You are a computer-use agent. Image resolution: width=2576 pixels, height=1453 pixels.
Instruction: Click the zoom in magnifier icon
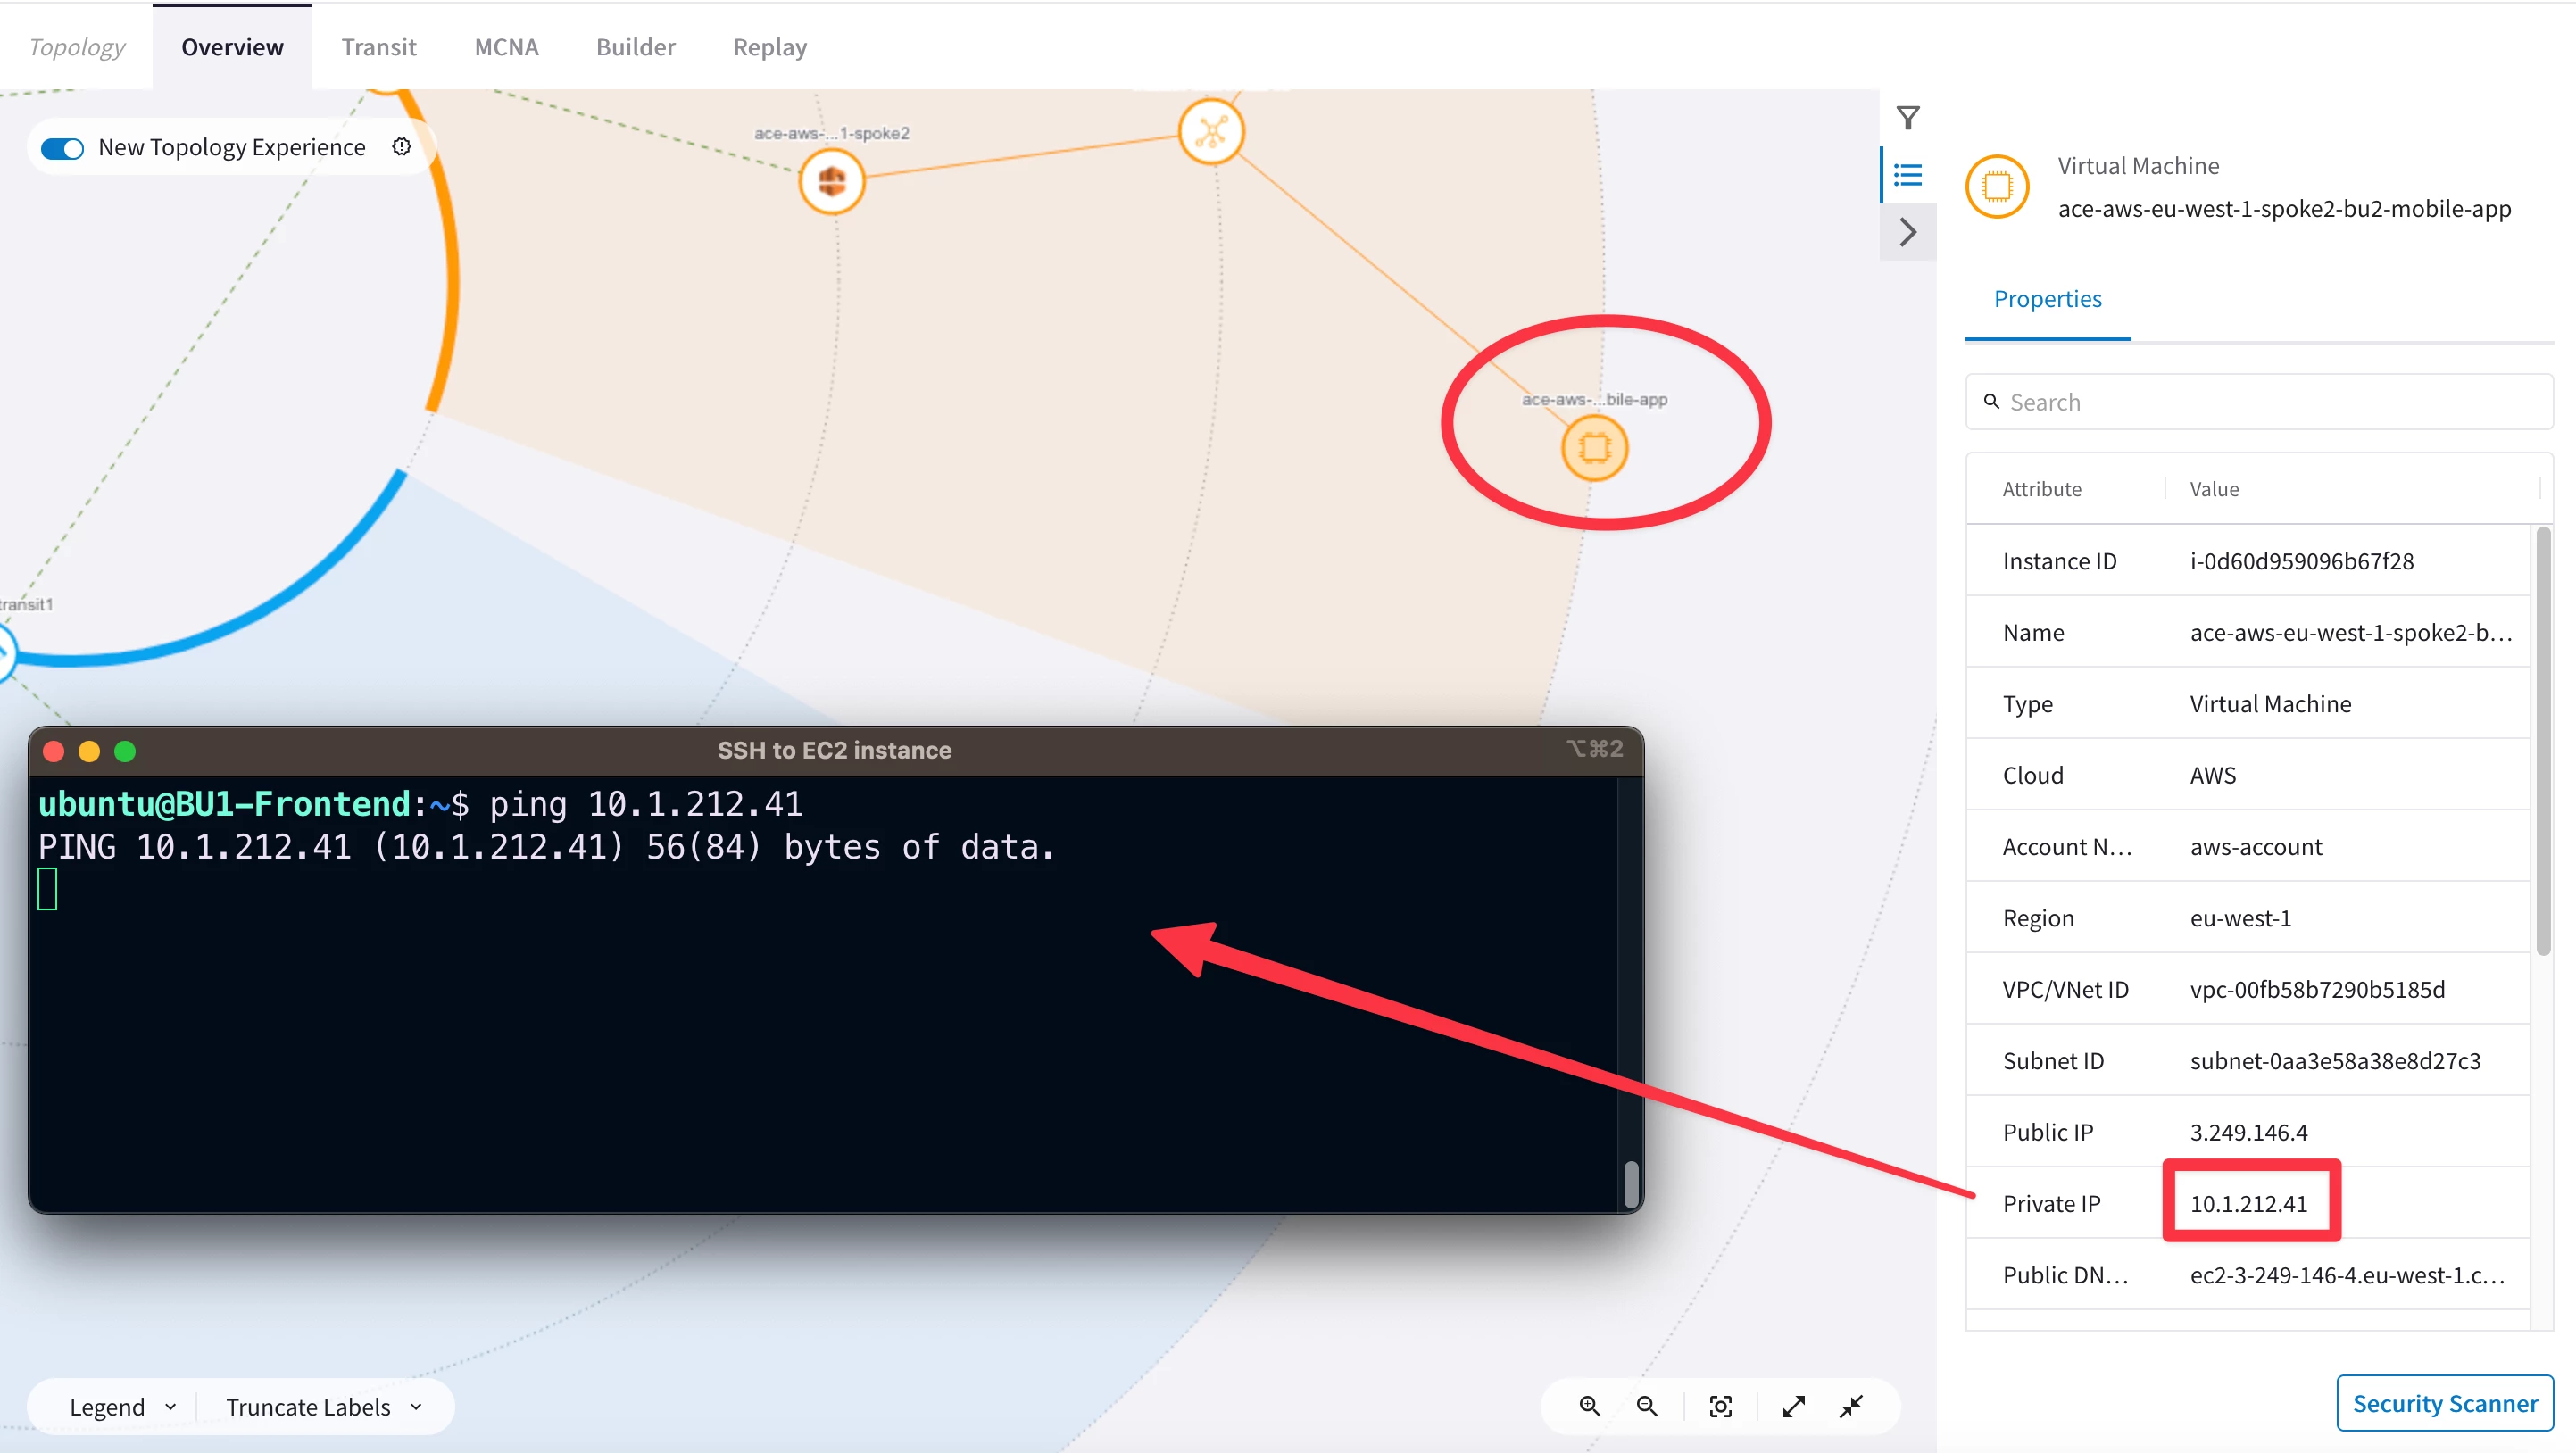[1589, 1406]
